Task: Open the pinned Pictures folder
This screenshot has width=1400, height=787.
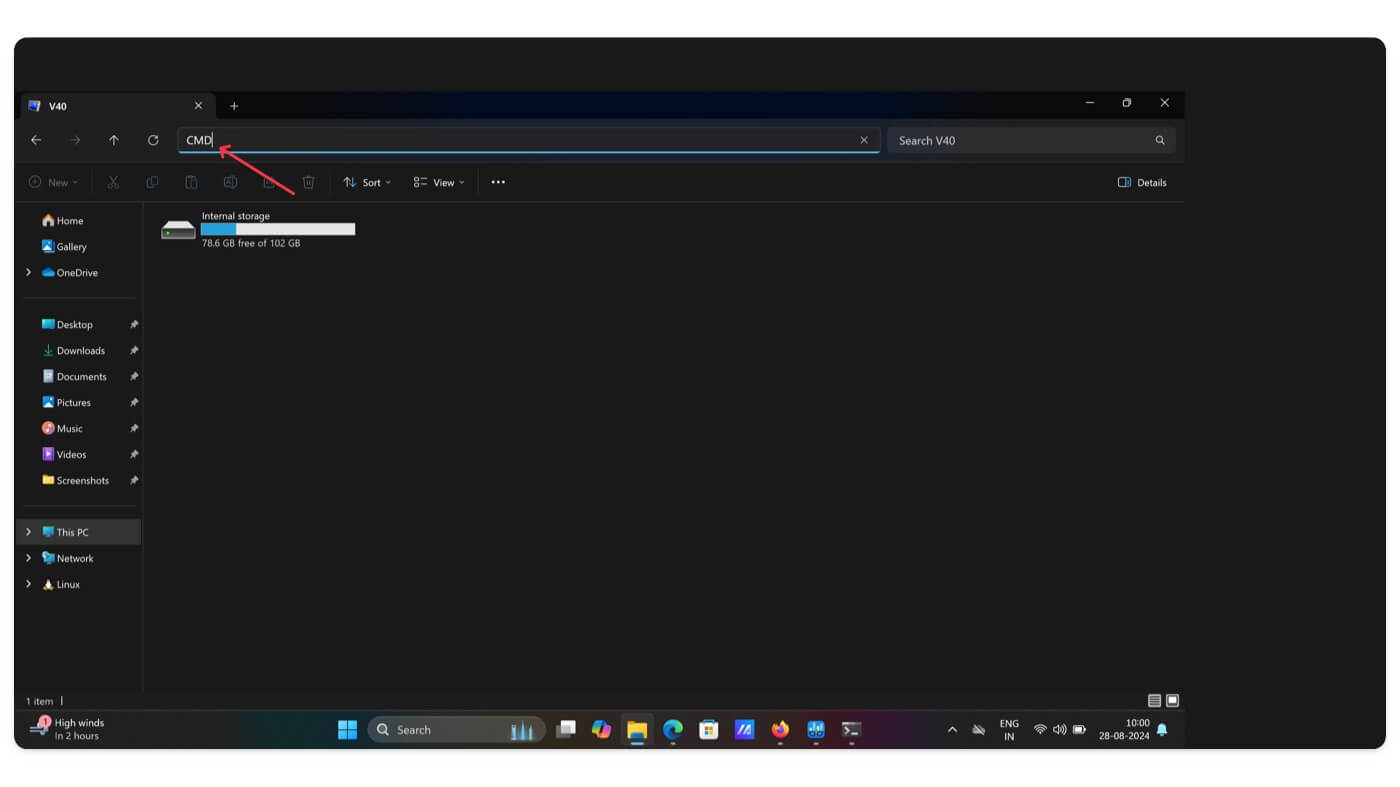Action: pos(66,403)
